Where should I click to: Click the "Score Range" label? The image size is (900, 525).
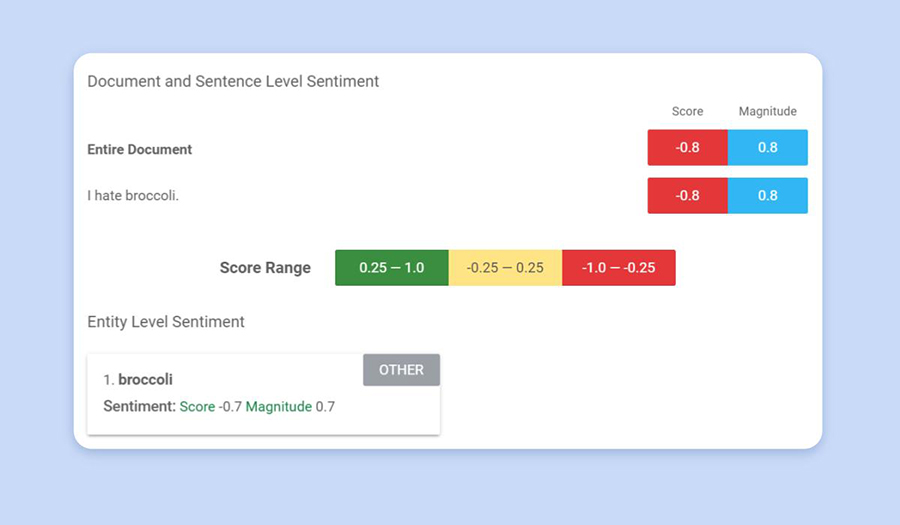pos(265,268)
